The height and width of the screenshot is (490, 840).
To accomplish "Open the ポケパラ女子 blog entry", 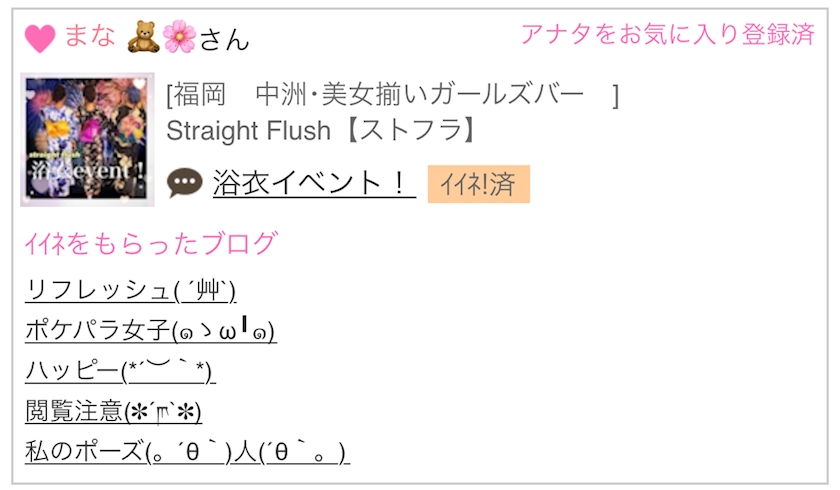I will click(x=150, y=331).
